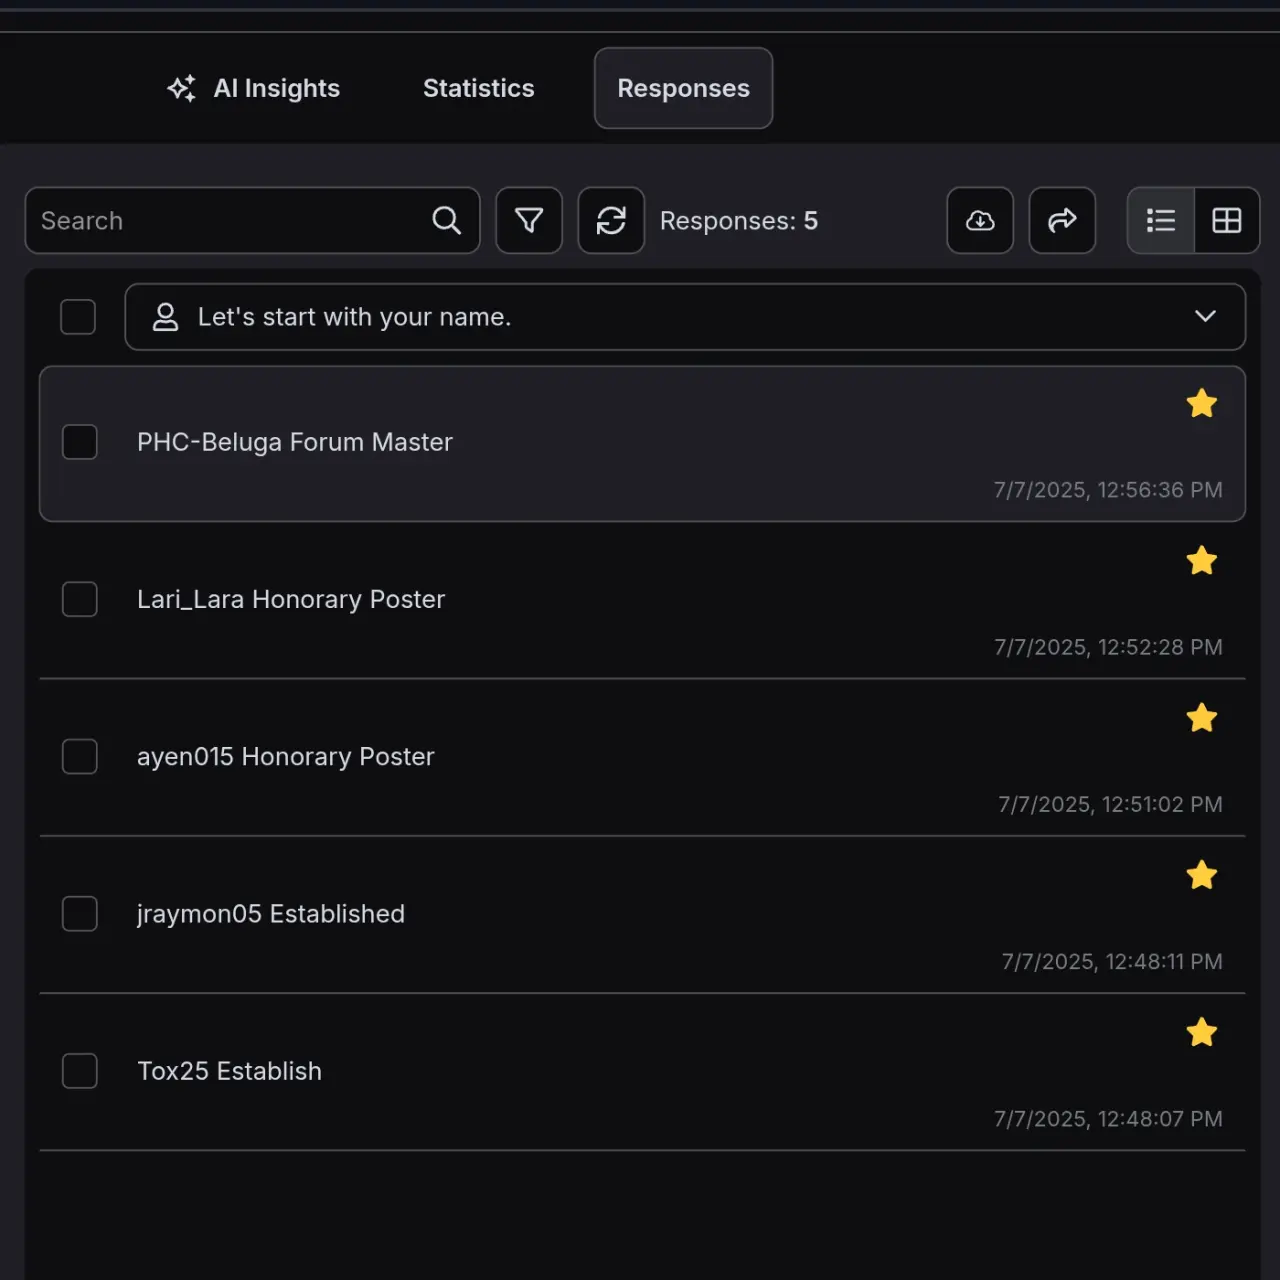The width and height of the screenshot is (1280, 1280).
Task: Switch to table grid view
Action: 1227,220
